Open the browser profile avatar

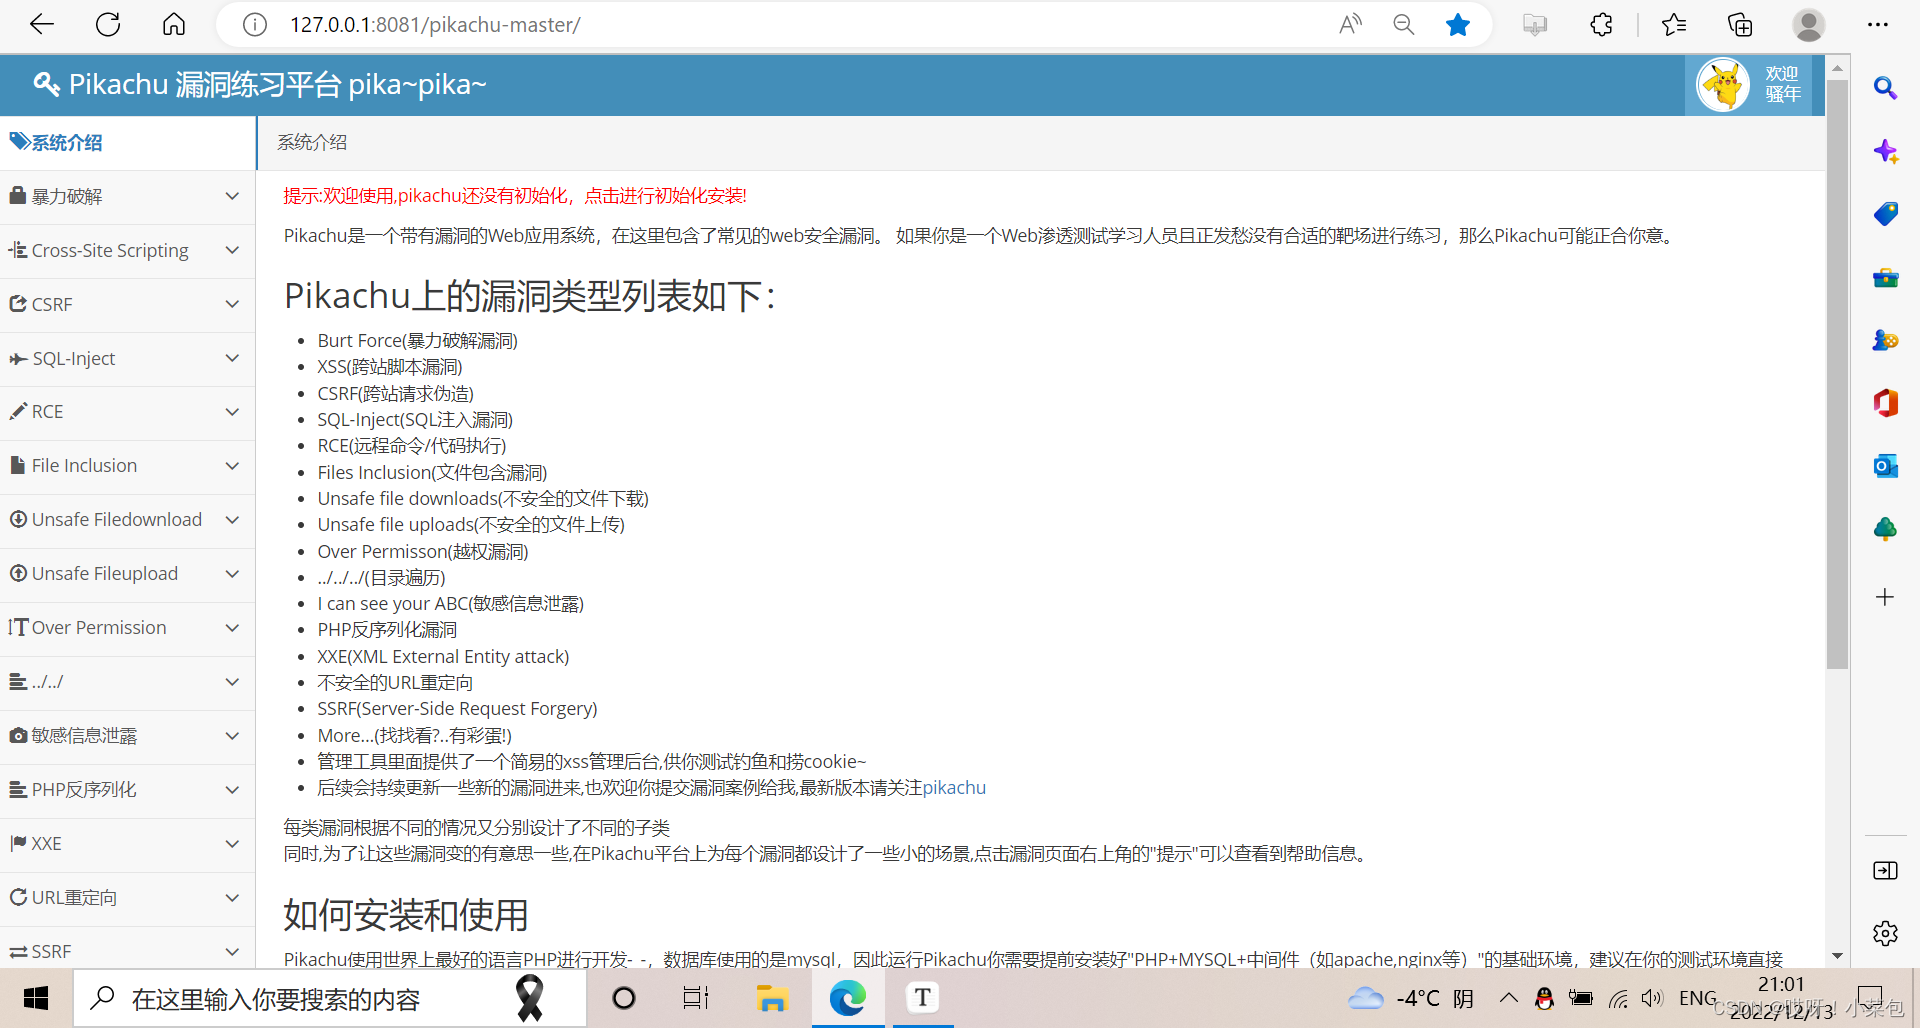click(x=1808, y=25)
